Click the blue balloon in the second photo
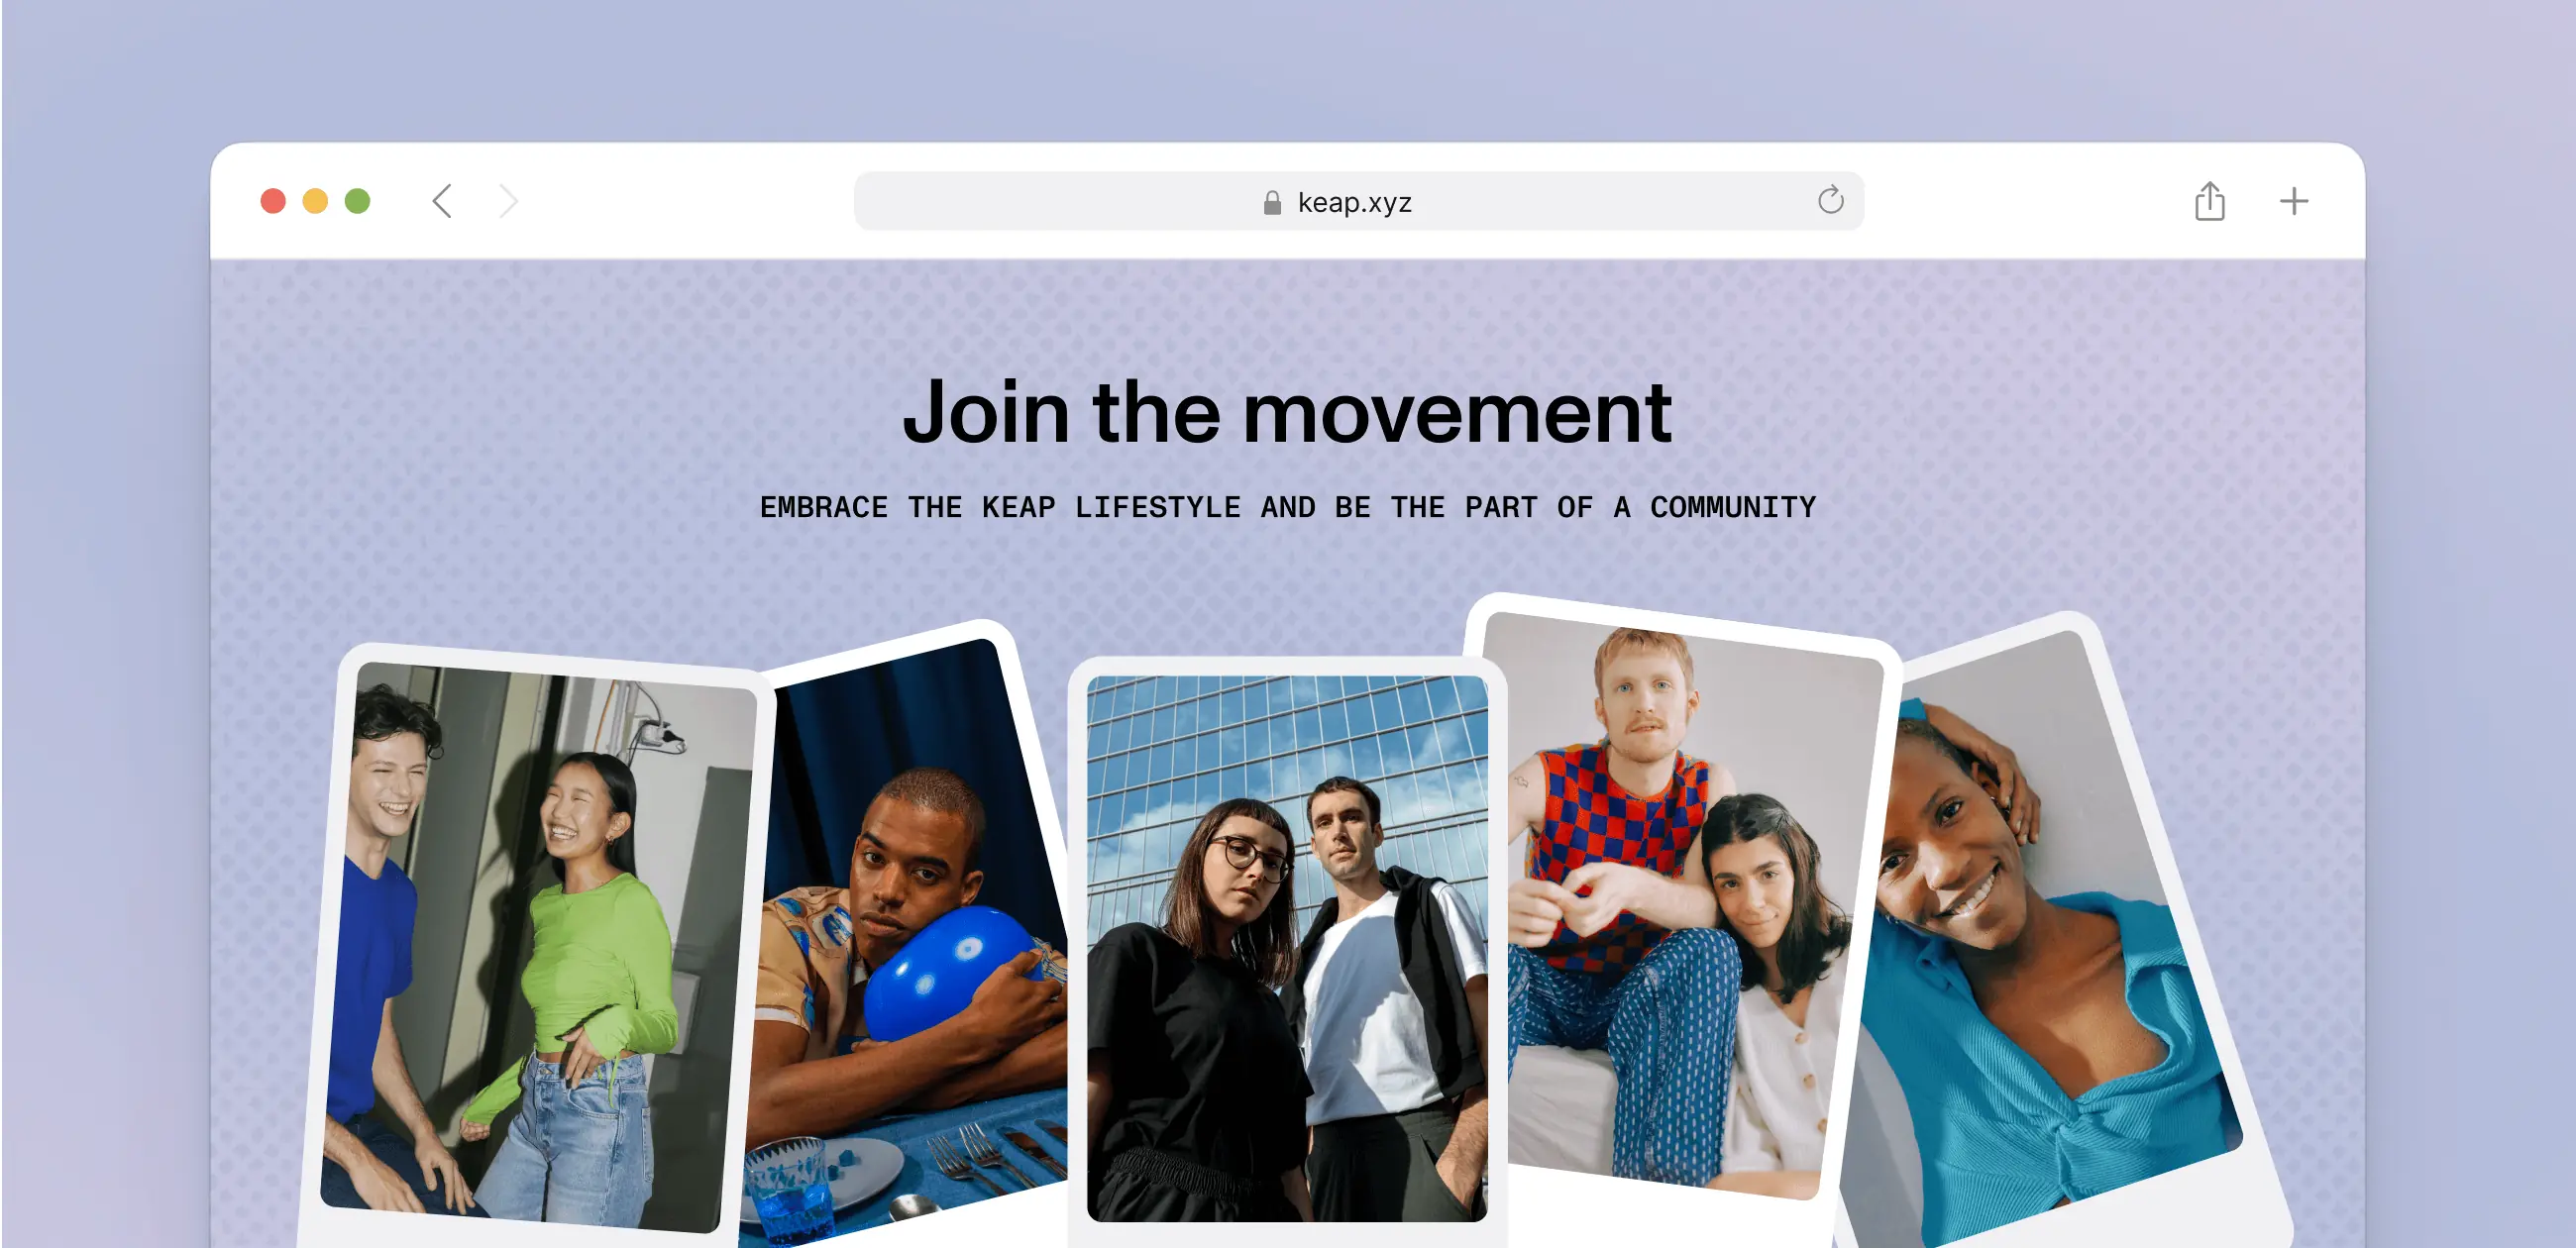Image resolution: width=2576 pixels, height=1248 pixels. coord(950,972)
